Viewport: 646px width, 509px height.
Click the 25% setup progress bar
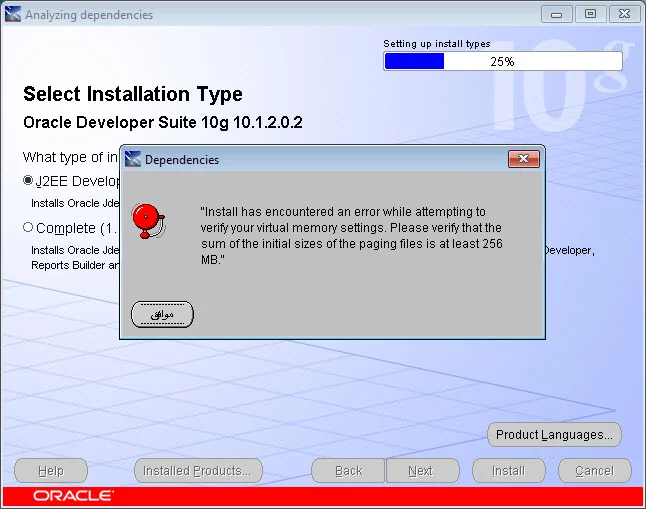coord(502,61)
